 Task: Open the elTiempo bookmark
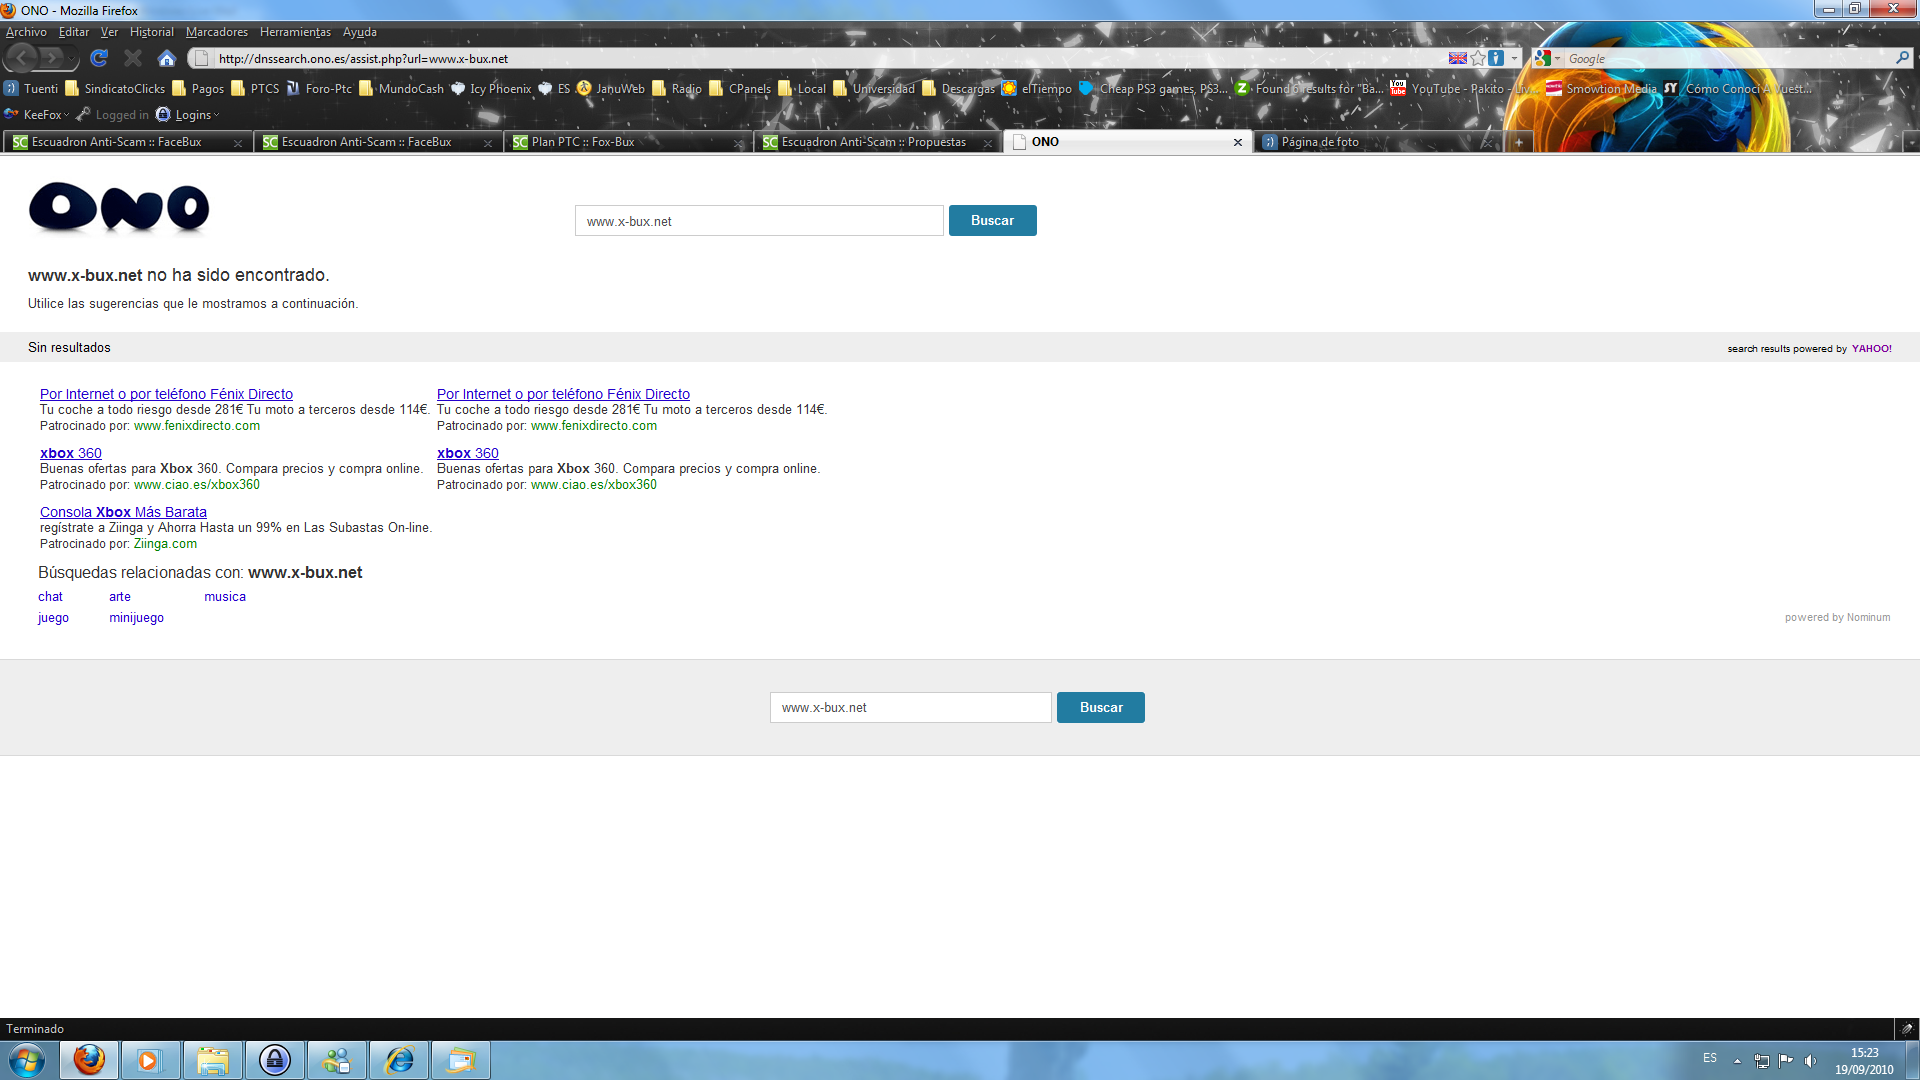click(1037, 88)
